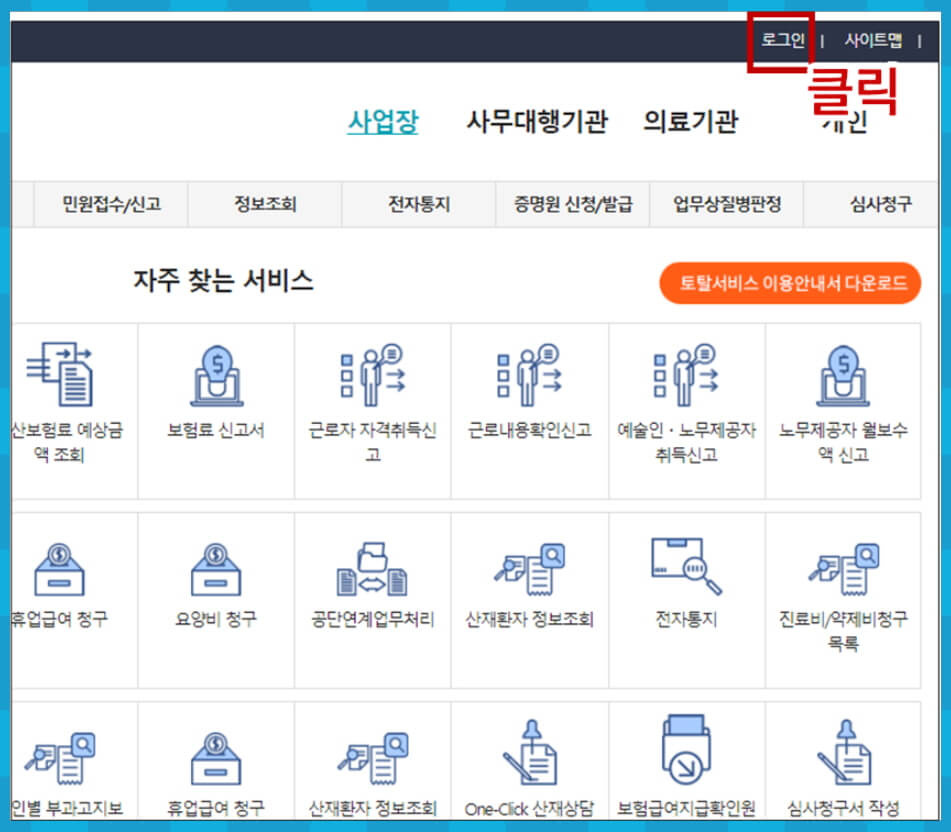
Task: Open the 업무상질병판정 menu
Action: [727, 204]
